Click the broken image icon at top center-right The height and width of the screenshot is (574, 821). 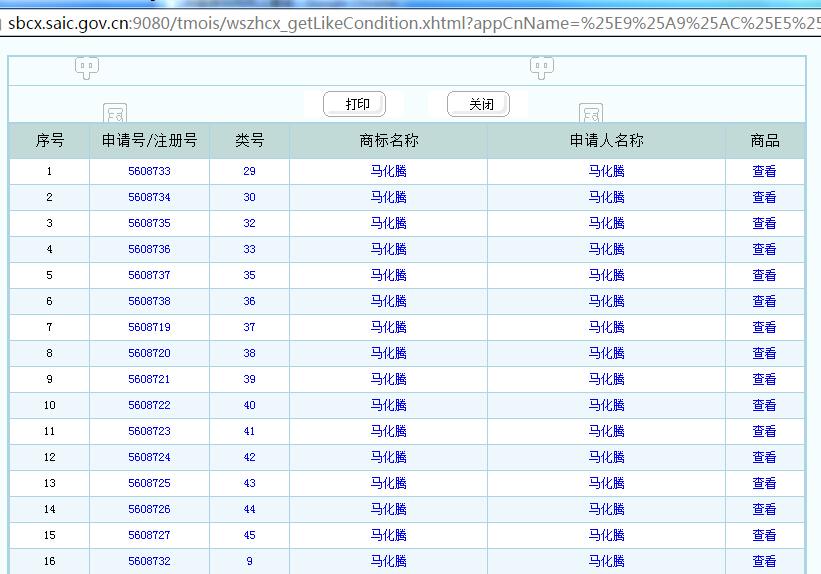pyautogui.click(x=542, y=68)
